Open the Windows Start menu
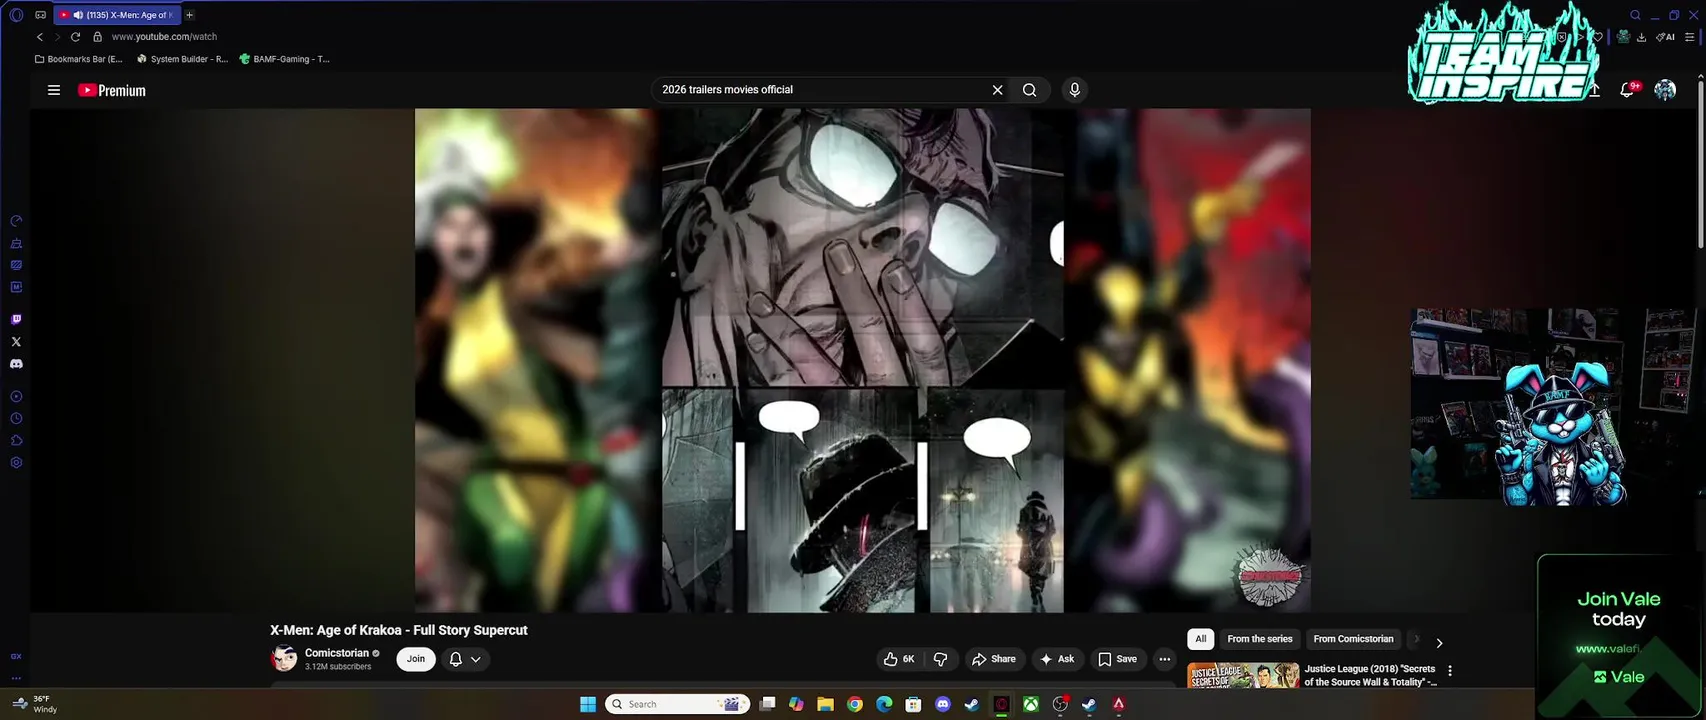Screen dimensions: 1706x720 point(588,704)
